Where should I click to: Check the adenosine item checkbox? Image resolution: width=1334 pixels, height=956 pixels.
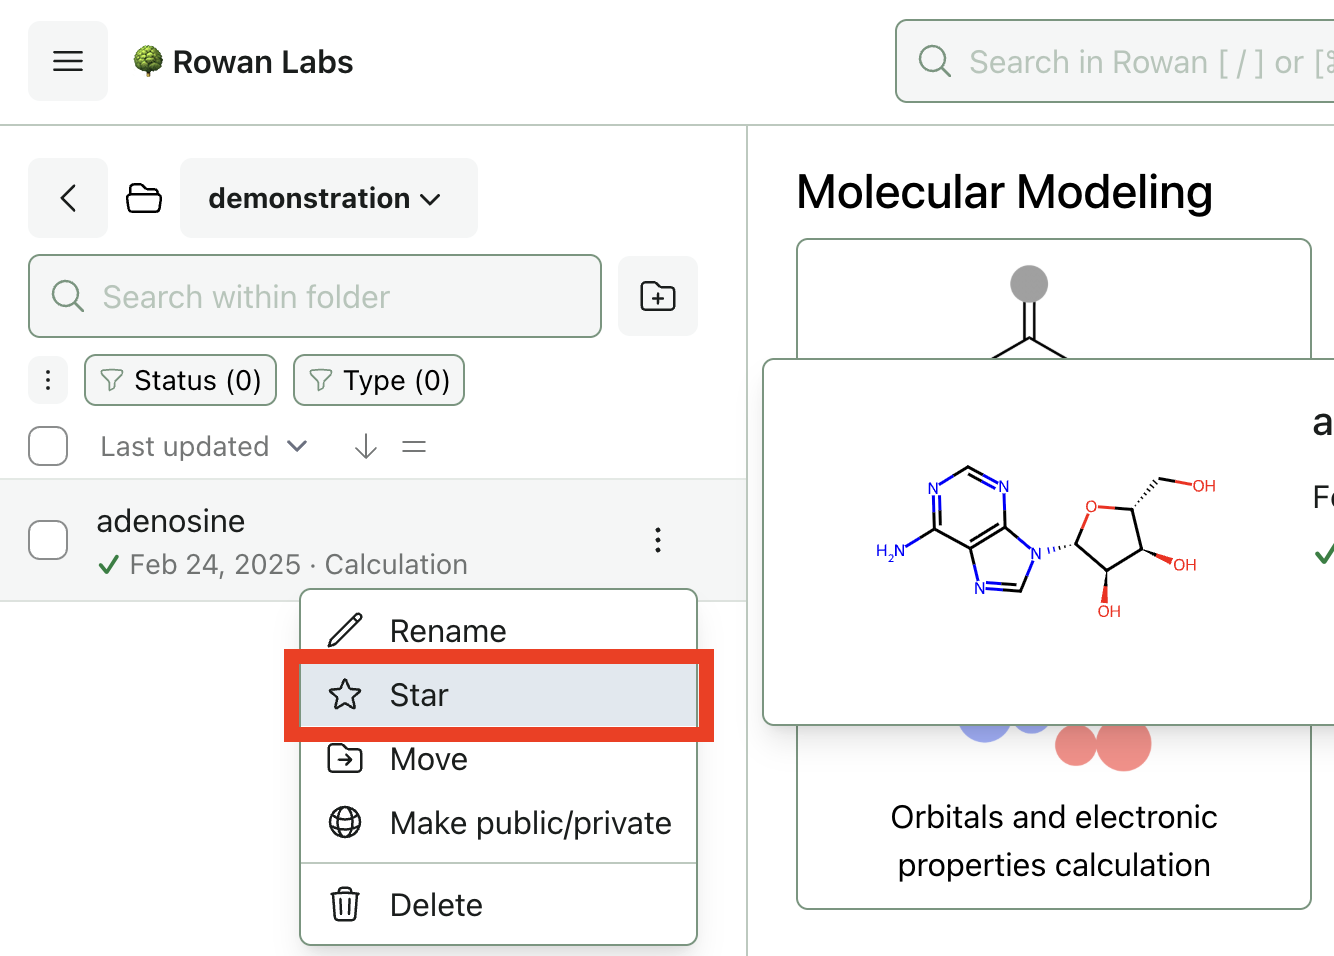coord(48,540)
